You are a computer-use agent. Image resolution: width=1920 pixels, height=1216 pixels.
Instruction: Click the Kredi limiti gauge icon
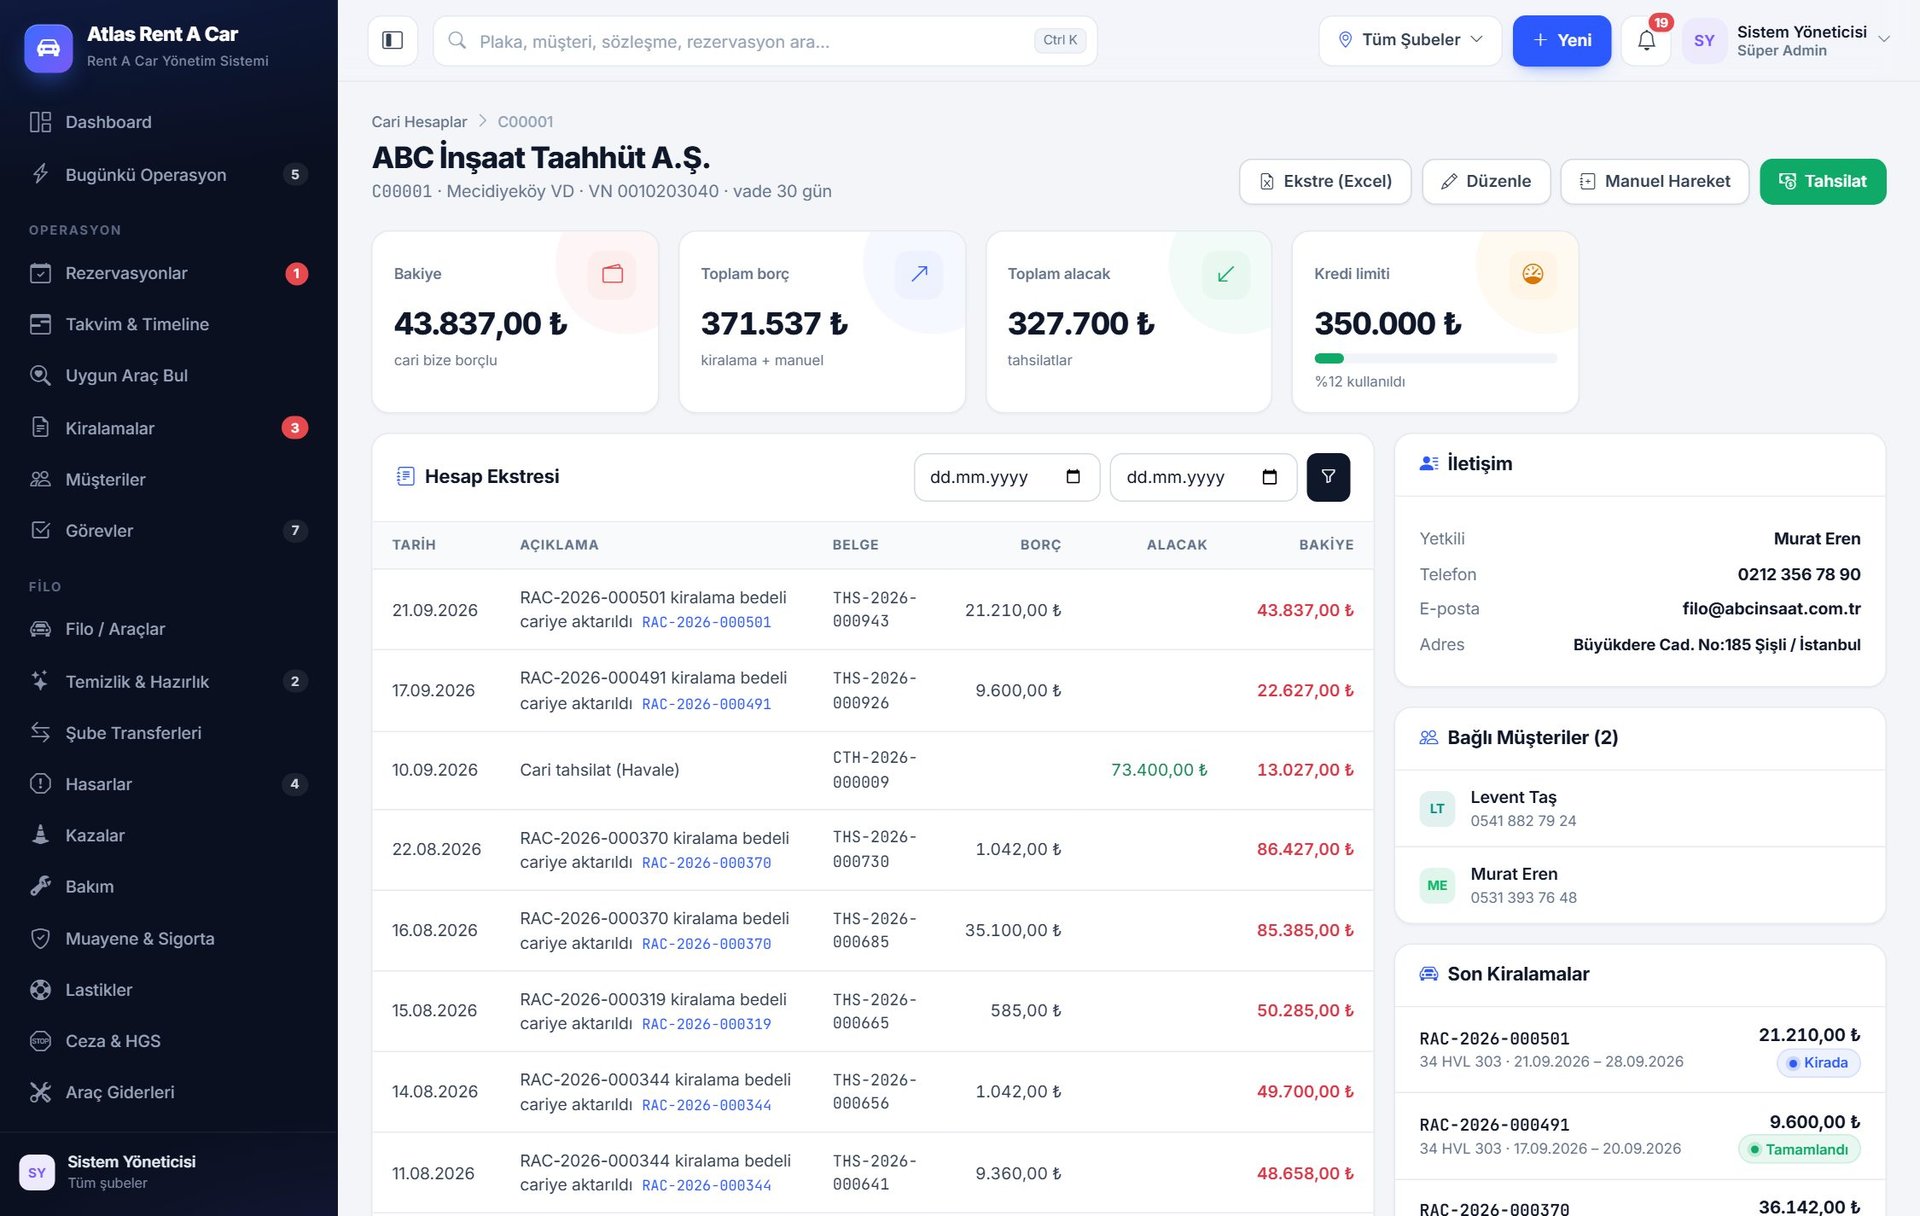tap(1532, 274)
